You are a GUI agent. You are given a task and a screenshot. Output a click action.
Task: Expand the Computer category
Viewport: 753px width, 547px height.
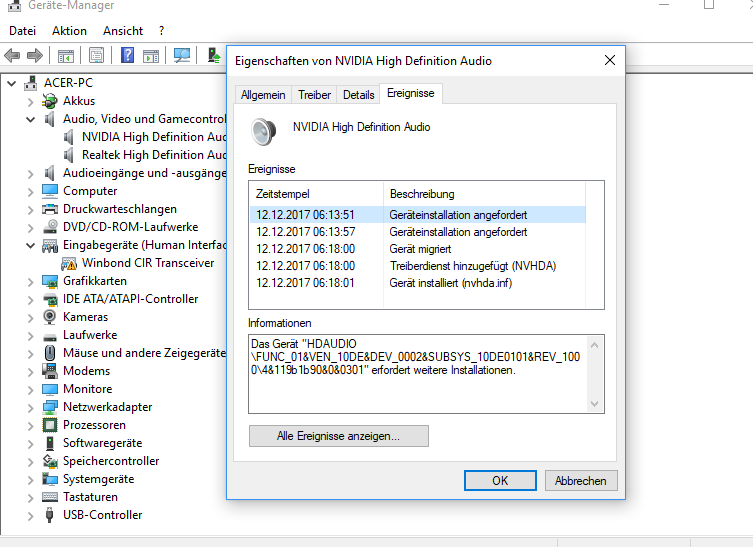pyautogui.click(x=30, y=191)
